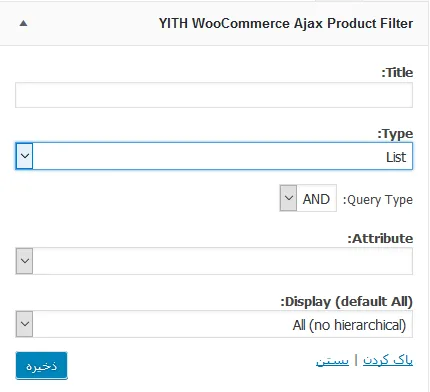Viewport: 430px width, 392px height.
Task: Focus the Title input field
Action: click(x=214, y=95)
